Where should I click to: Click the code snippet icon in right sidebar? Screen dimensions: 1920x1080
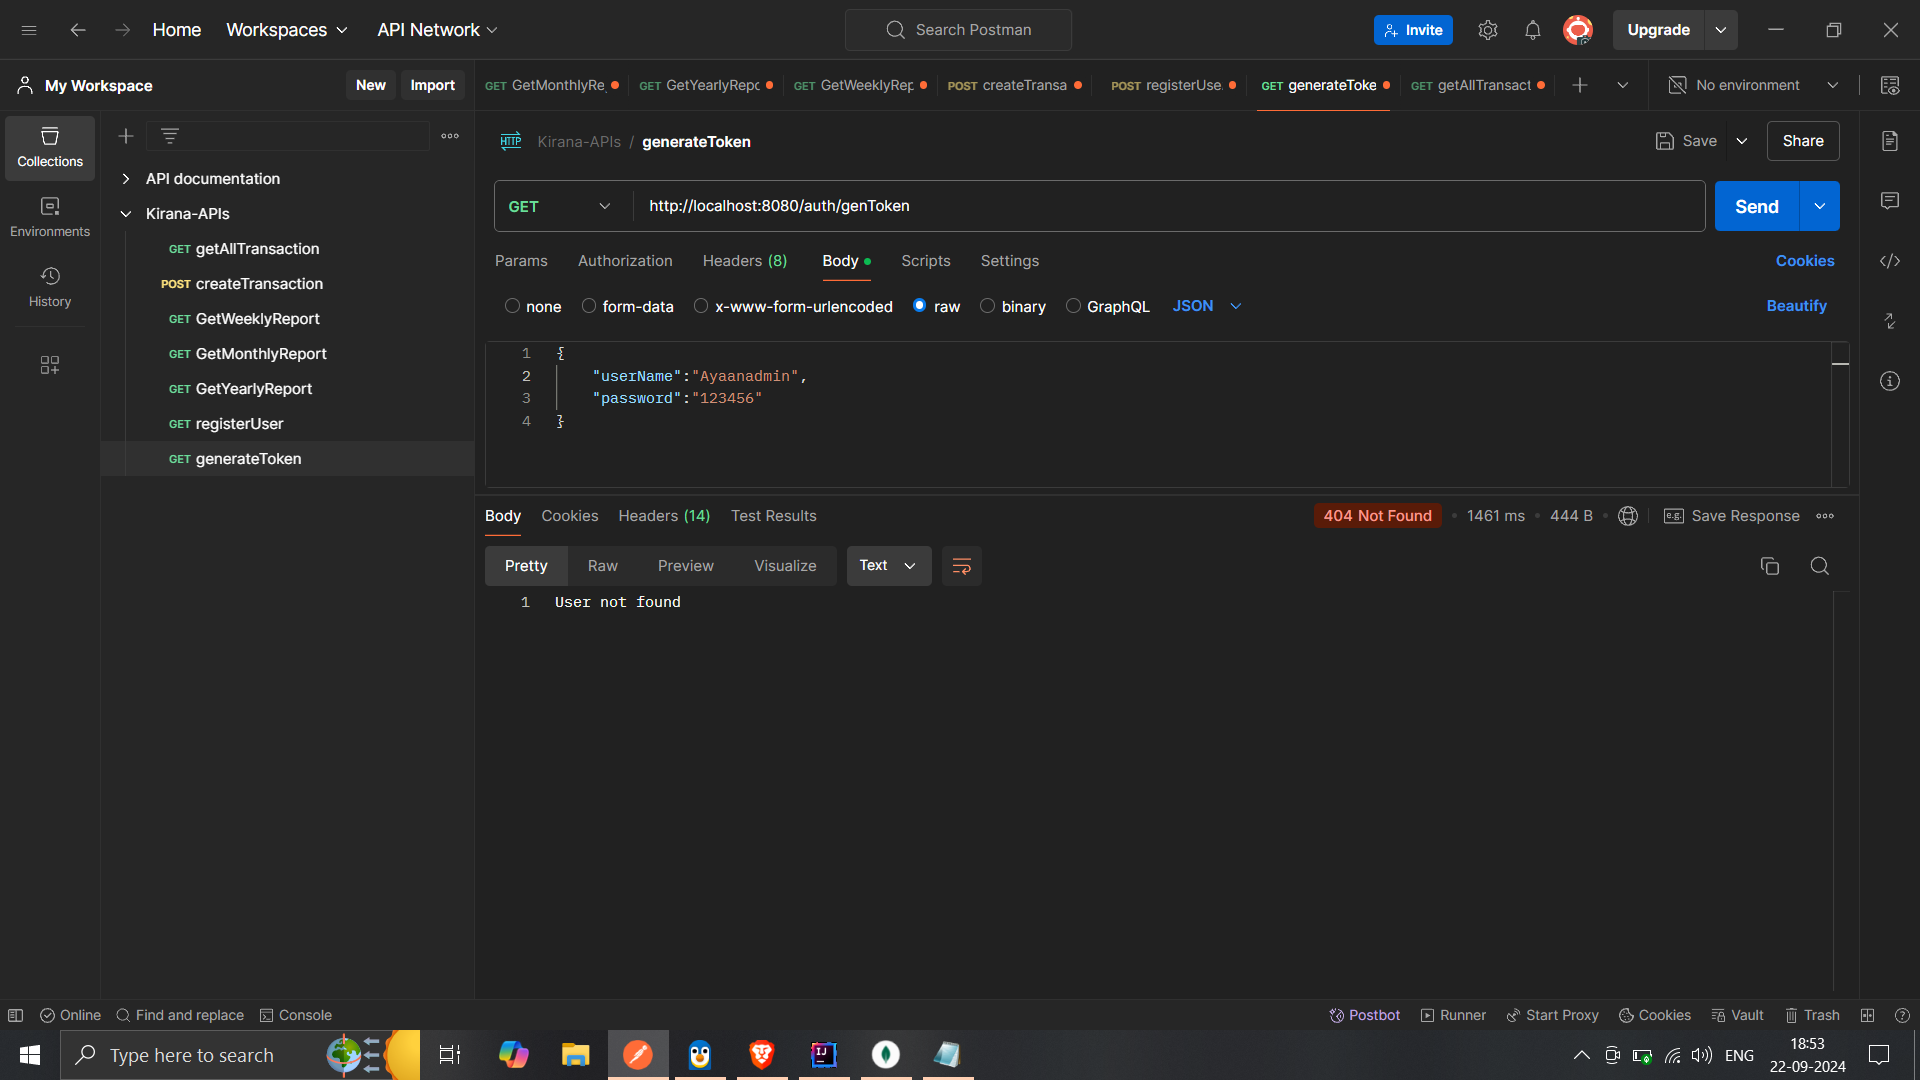(1889, 261)
